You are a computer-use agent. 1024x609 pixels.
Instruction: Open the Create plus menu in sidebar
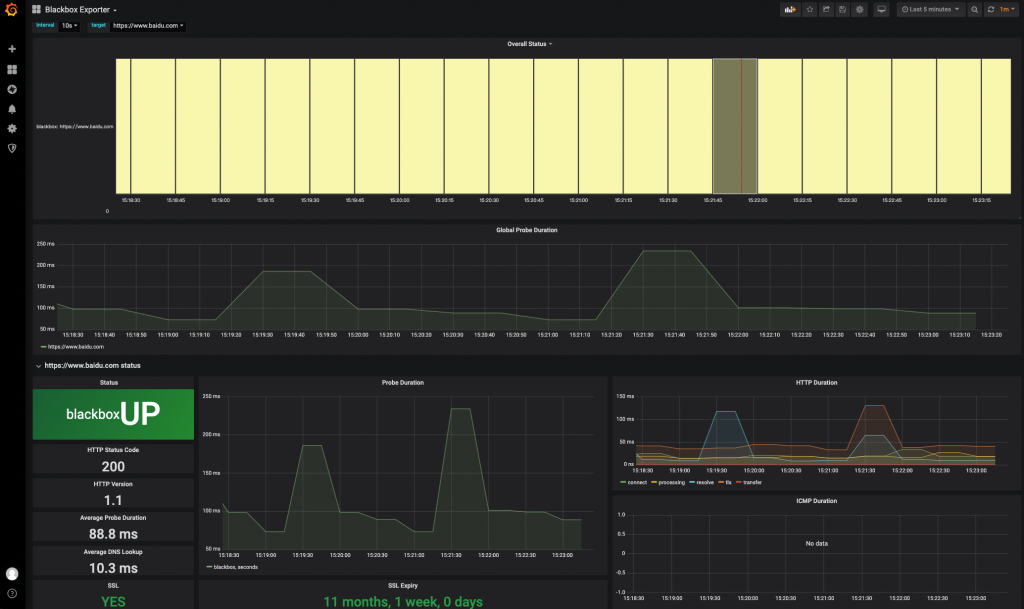[x=12, y=49]
